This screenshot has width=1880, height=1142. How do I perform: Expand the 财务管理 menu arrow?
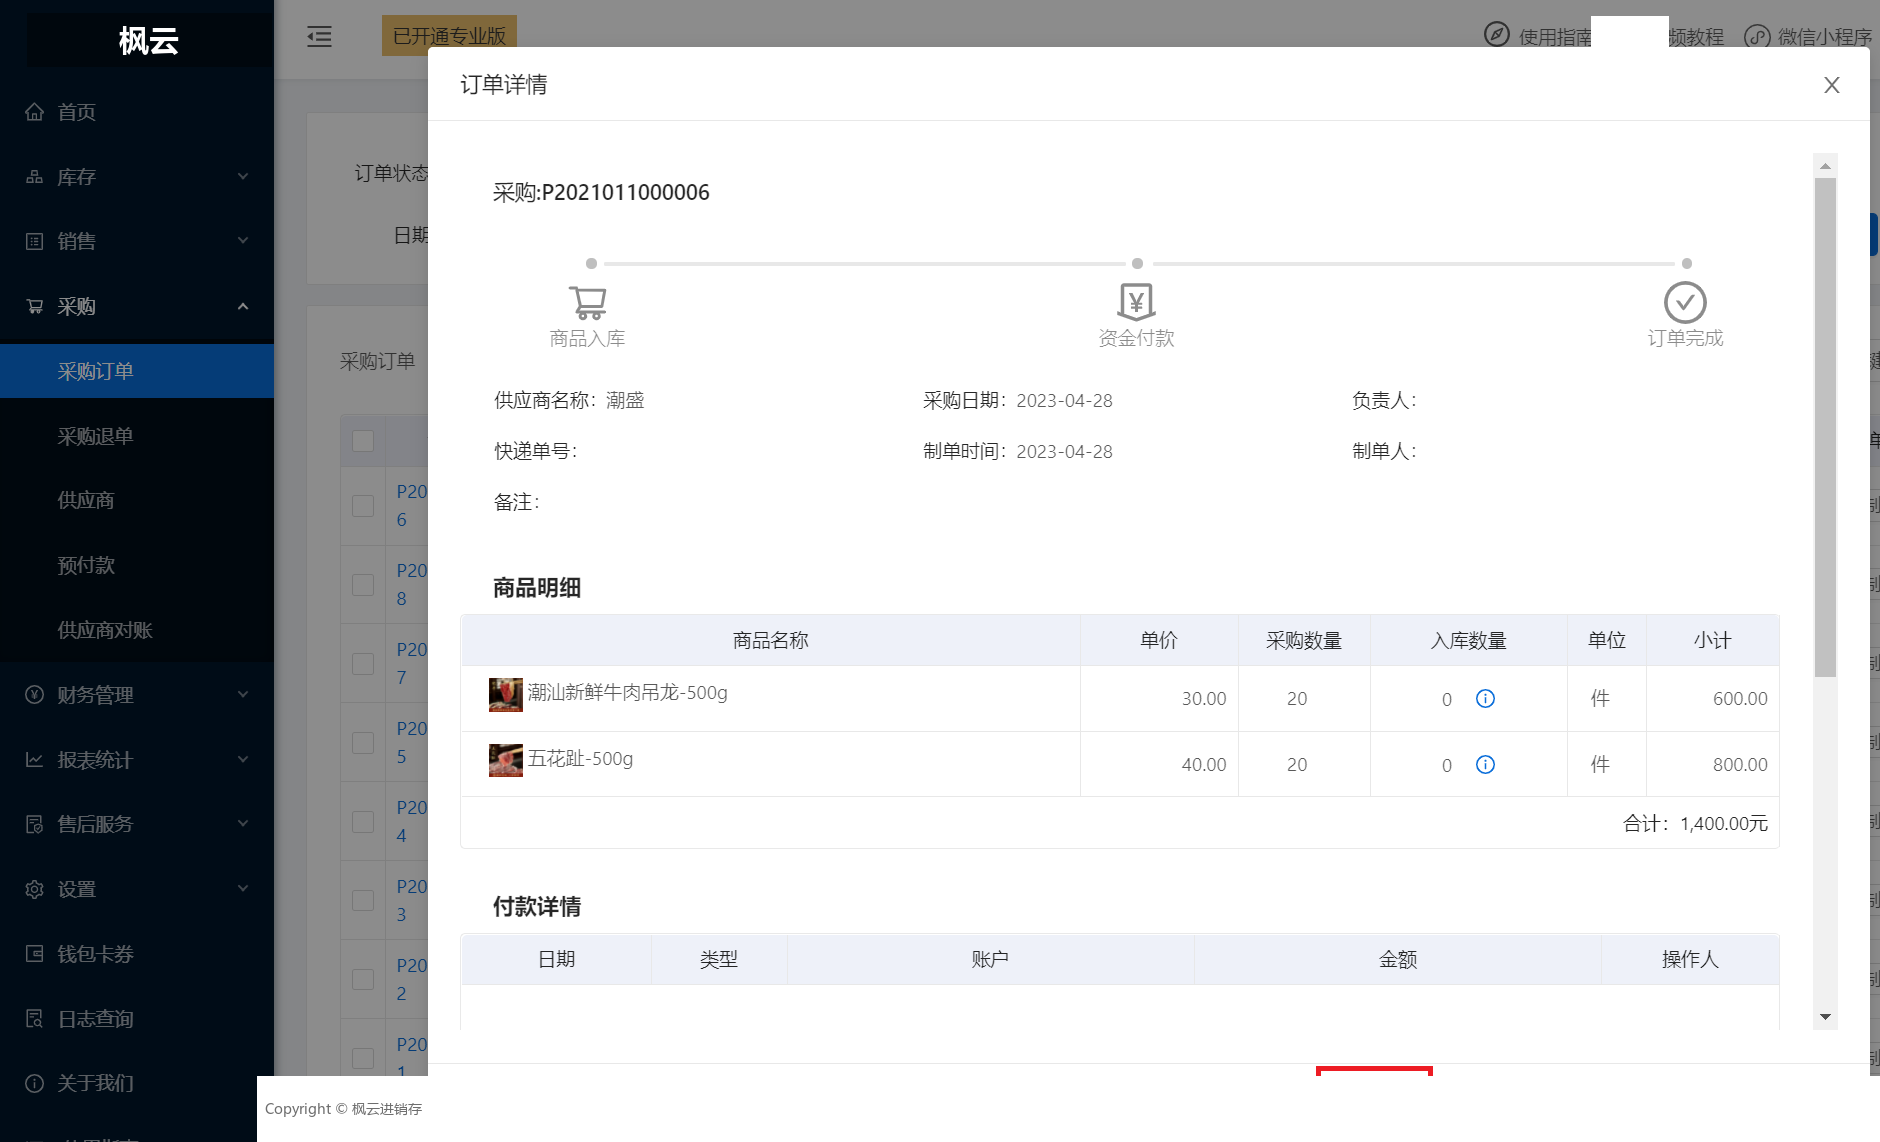click(243, 695)
